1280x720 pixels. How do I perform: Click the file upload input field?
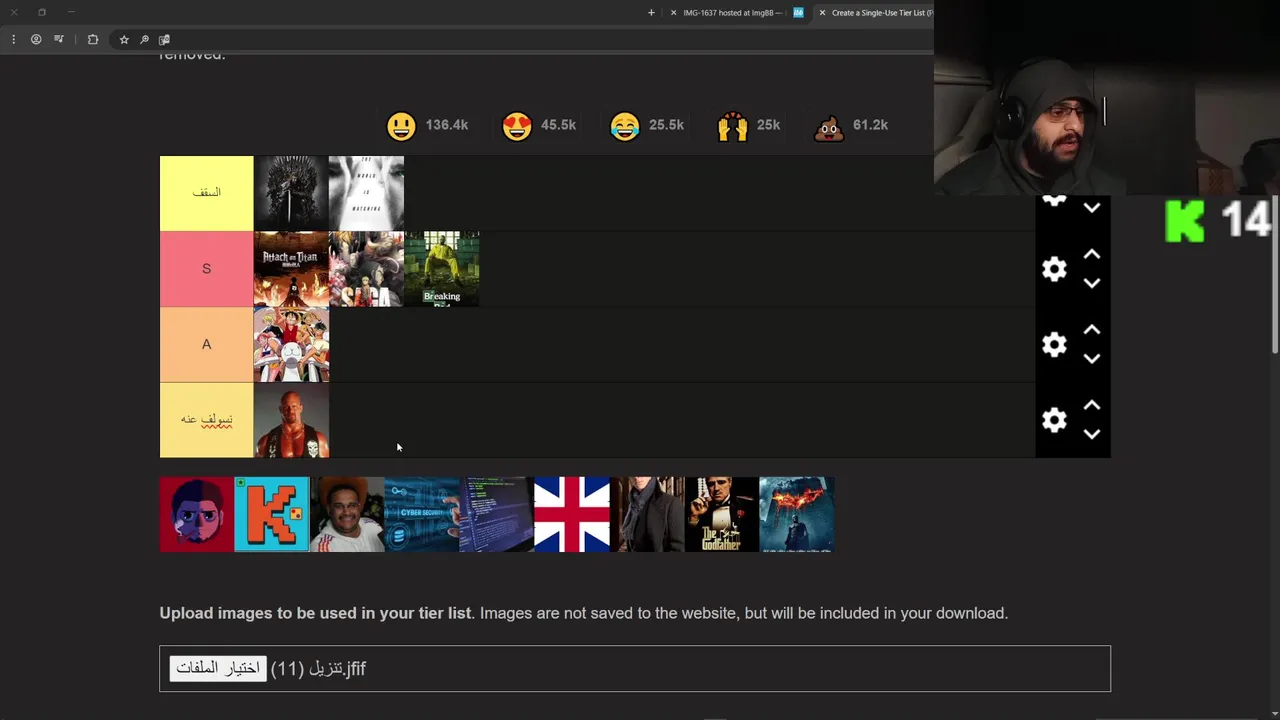click(635, 669)
